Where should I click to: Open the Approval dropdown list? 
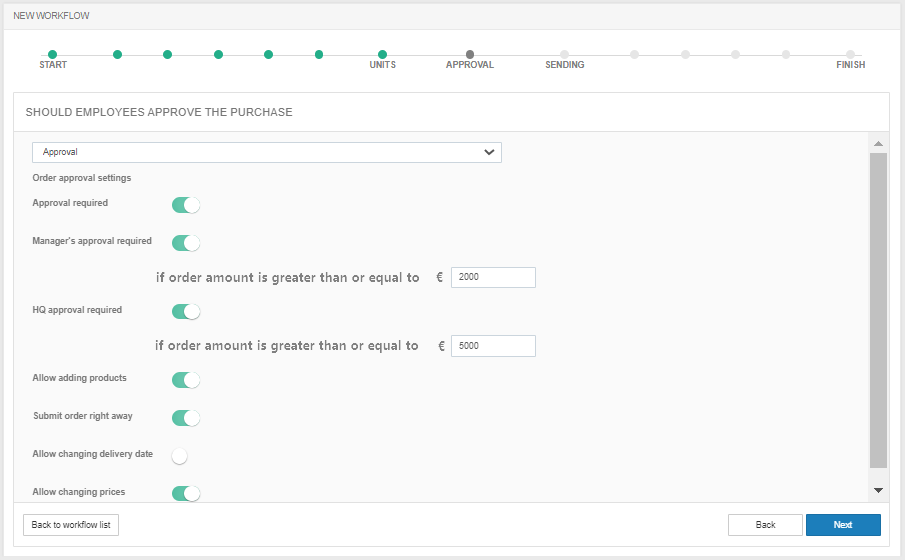(267, 152)
